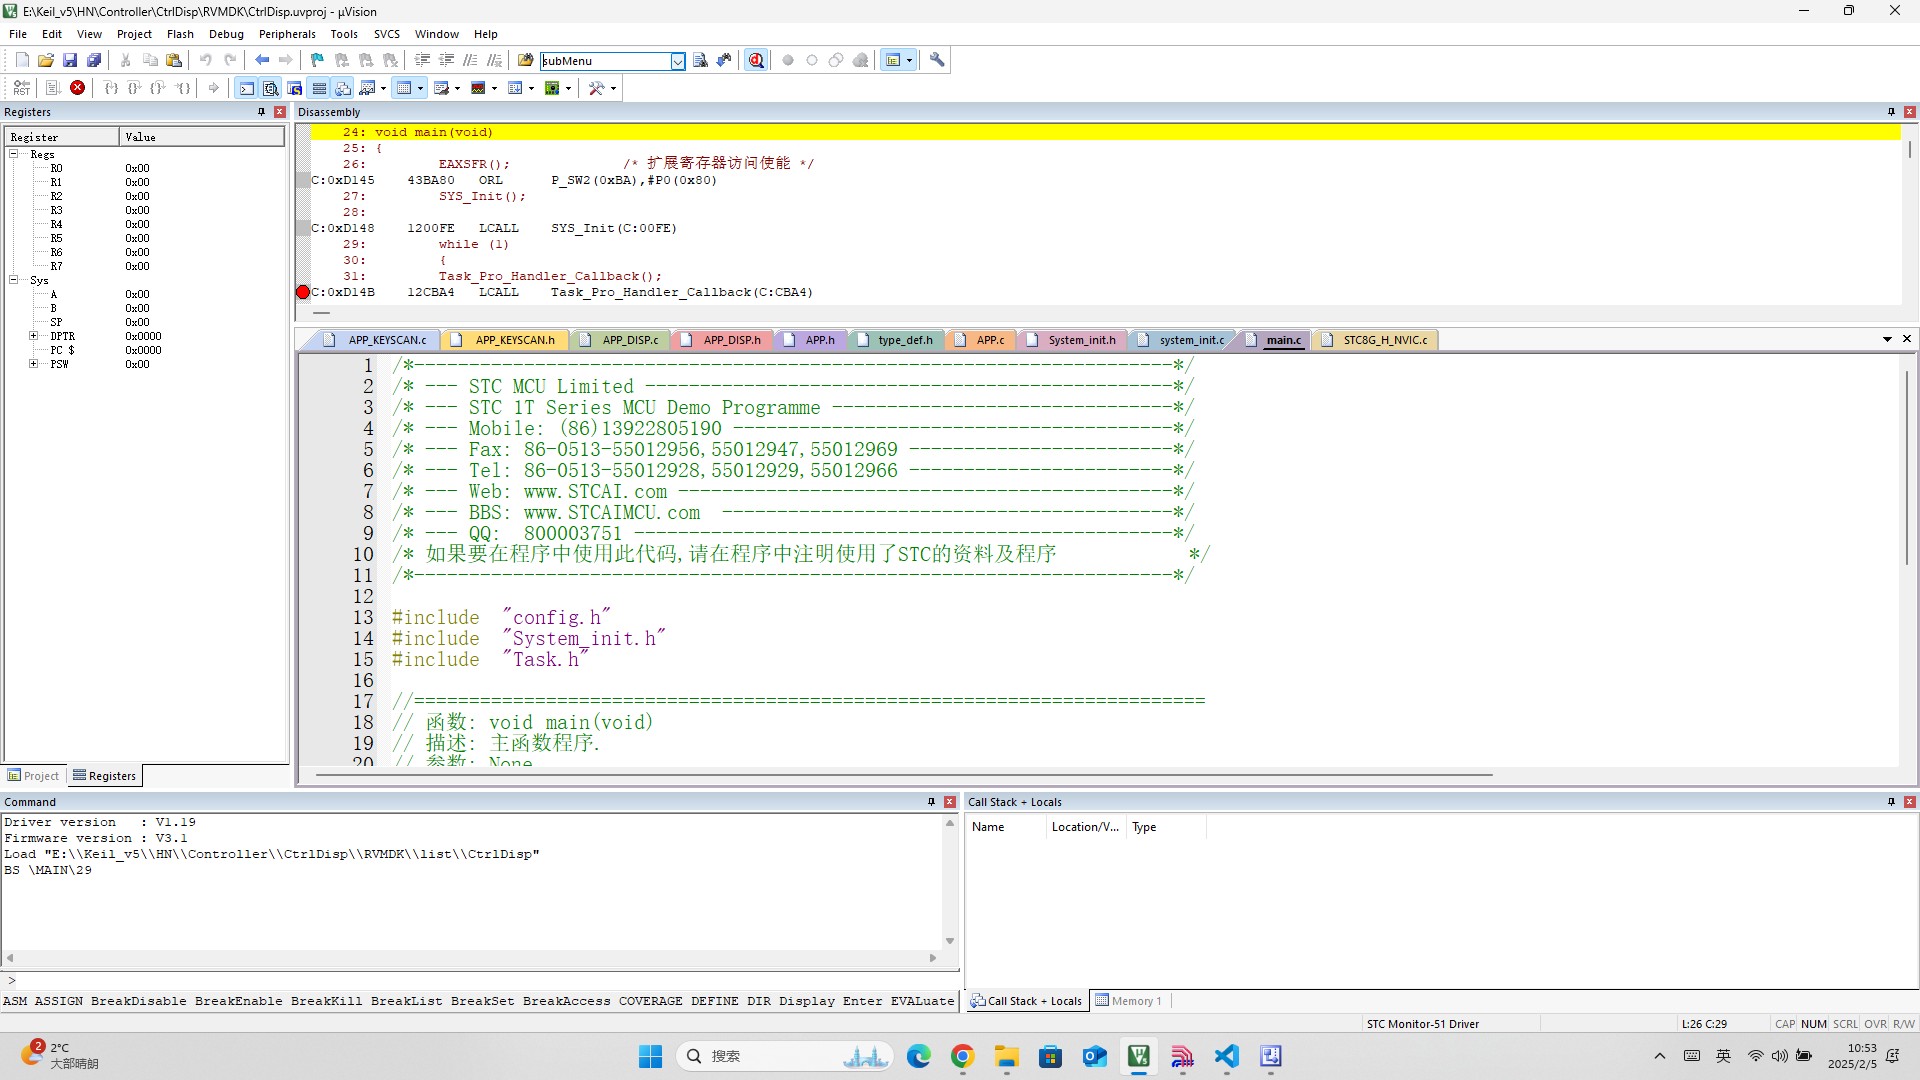Open the Analysis Windows dropdown arrow

[x=494, y=88]
